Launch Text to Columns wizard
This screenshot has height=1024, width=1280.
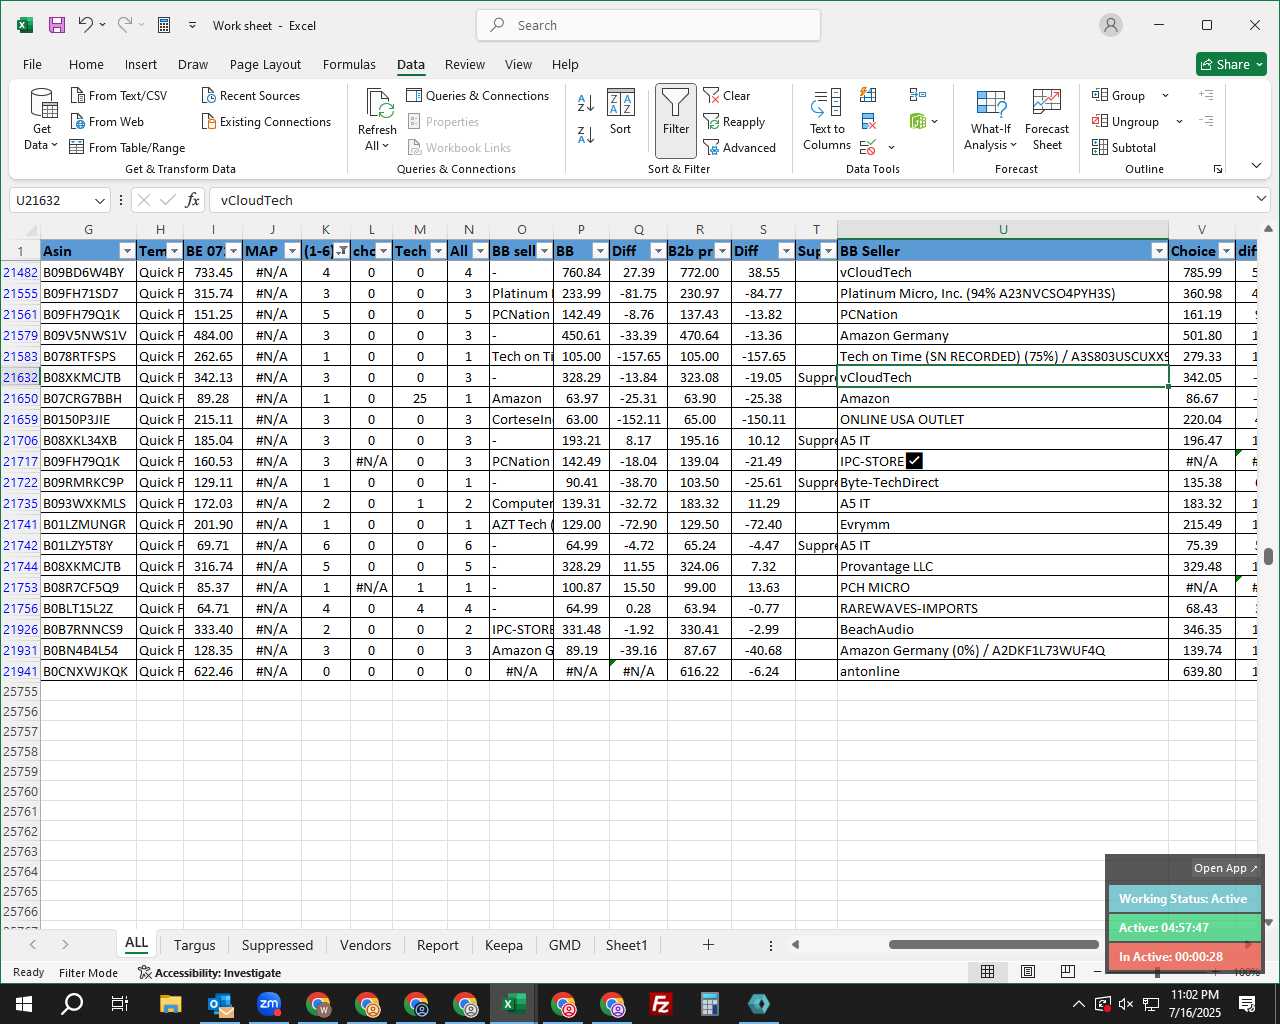827,120
